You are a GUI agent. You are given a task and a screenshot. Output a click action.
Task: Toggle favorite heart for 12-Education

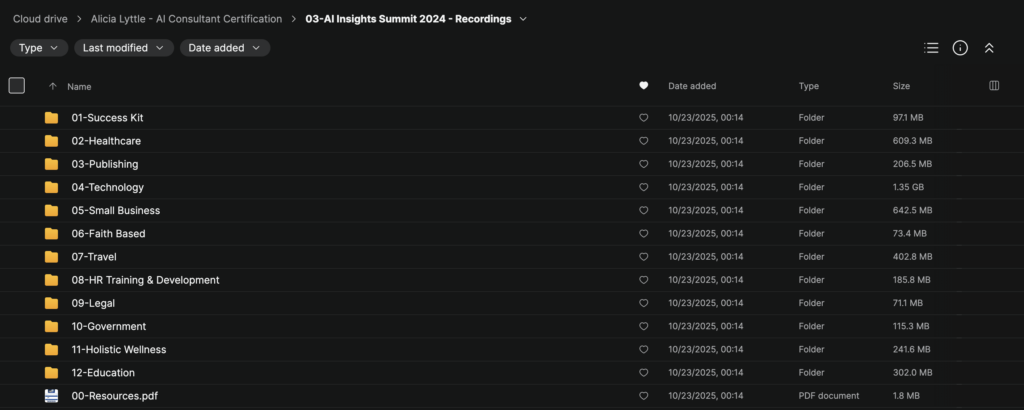pos(643,373)
